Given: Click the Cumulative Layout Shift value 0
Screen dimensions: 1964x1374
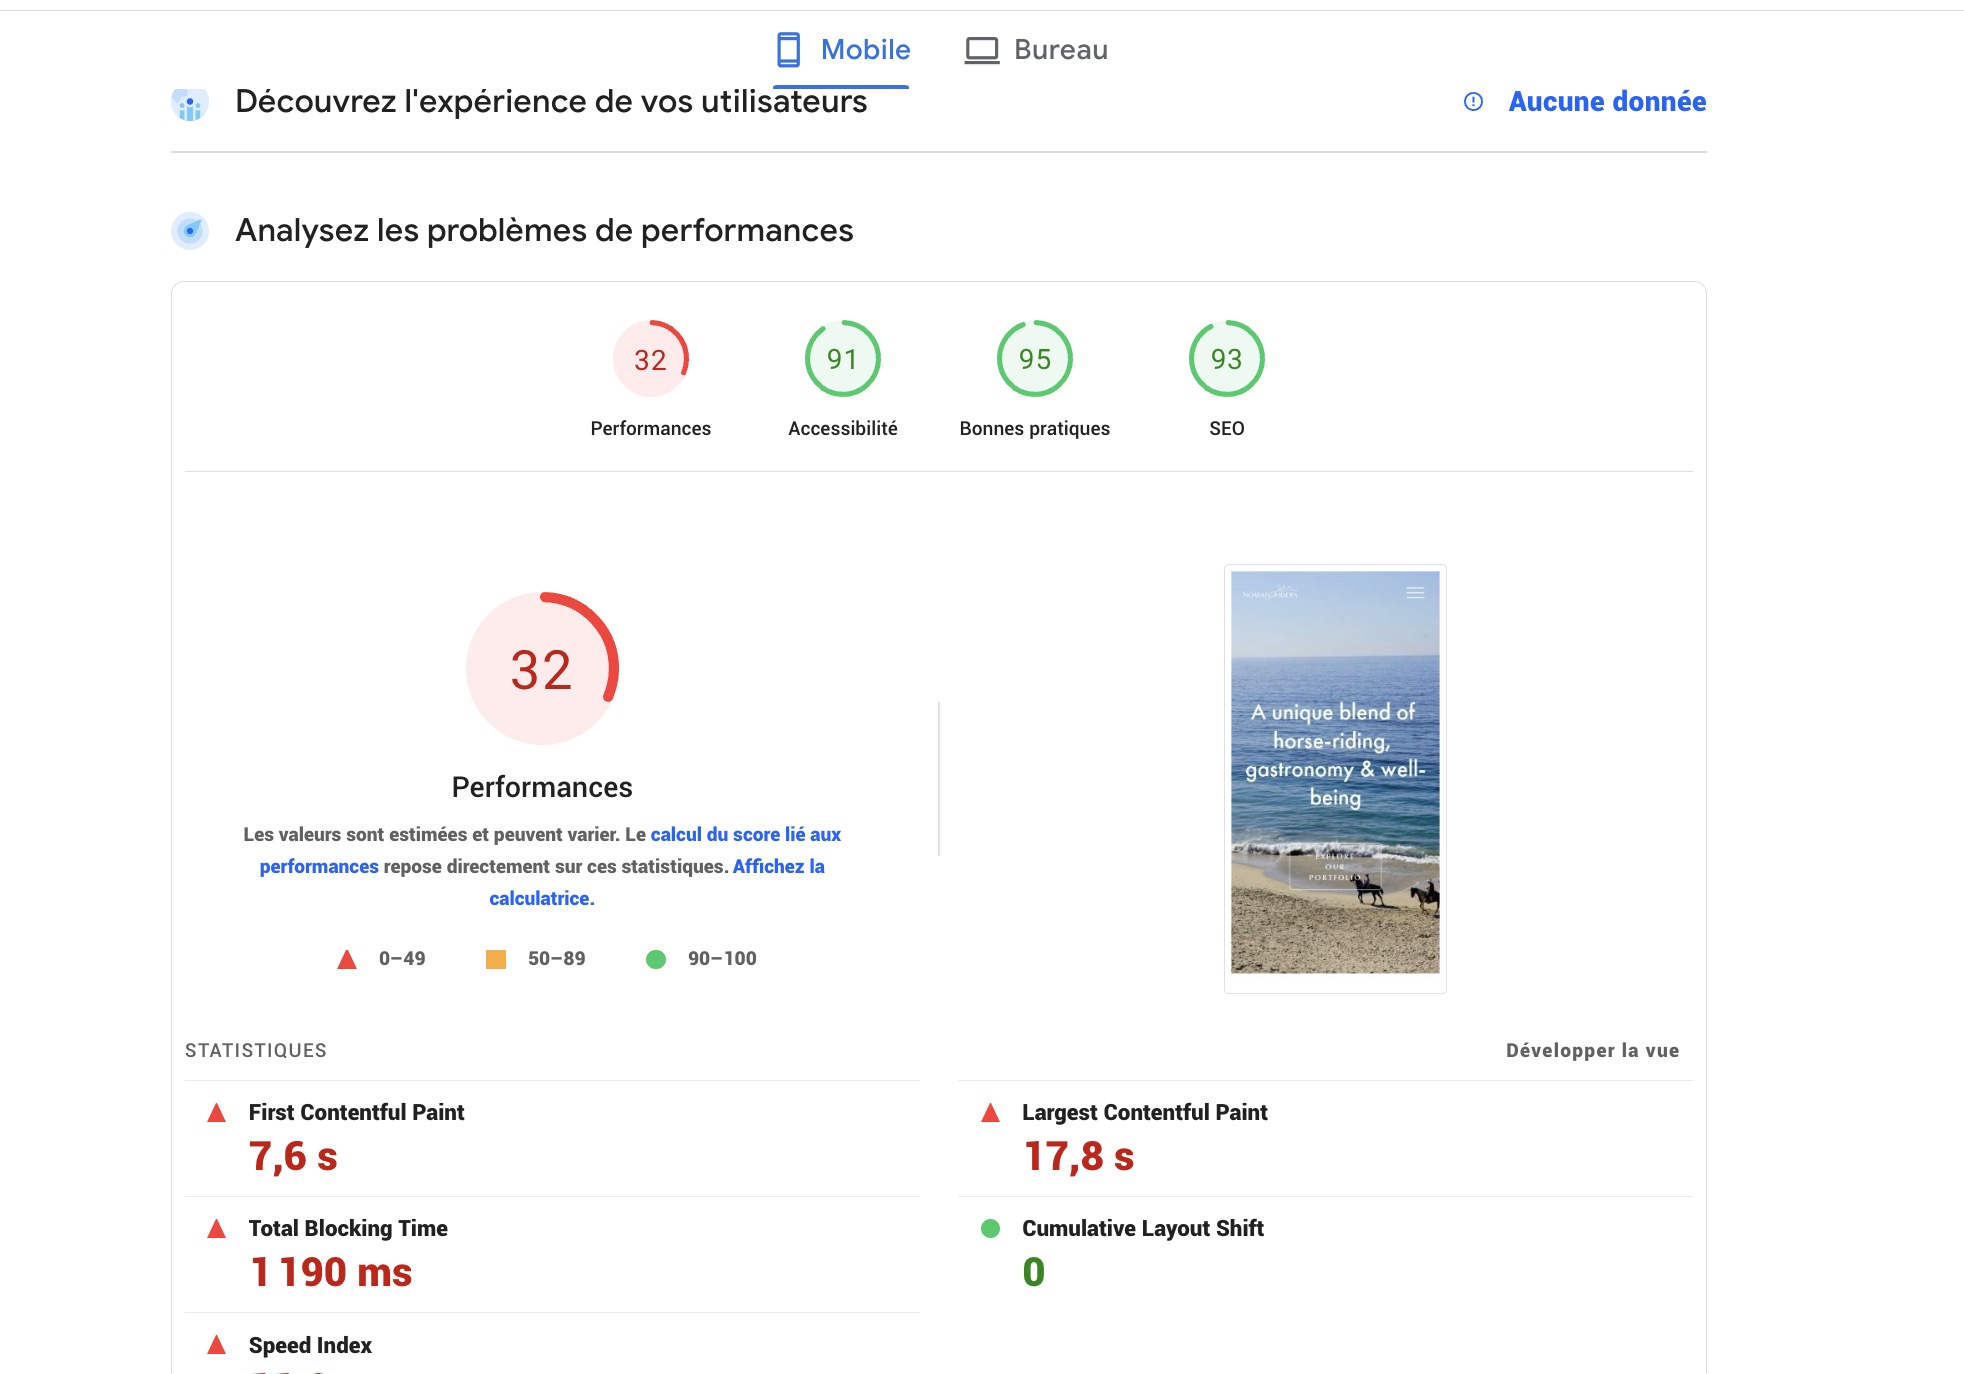Looking at the screenshot, I should point(1034,1273).
